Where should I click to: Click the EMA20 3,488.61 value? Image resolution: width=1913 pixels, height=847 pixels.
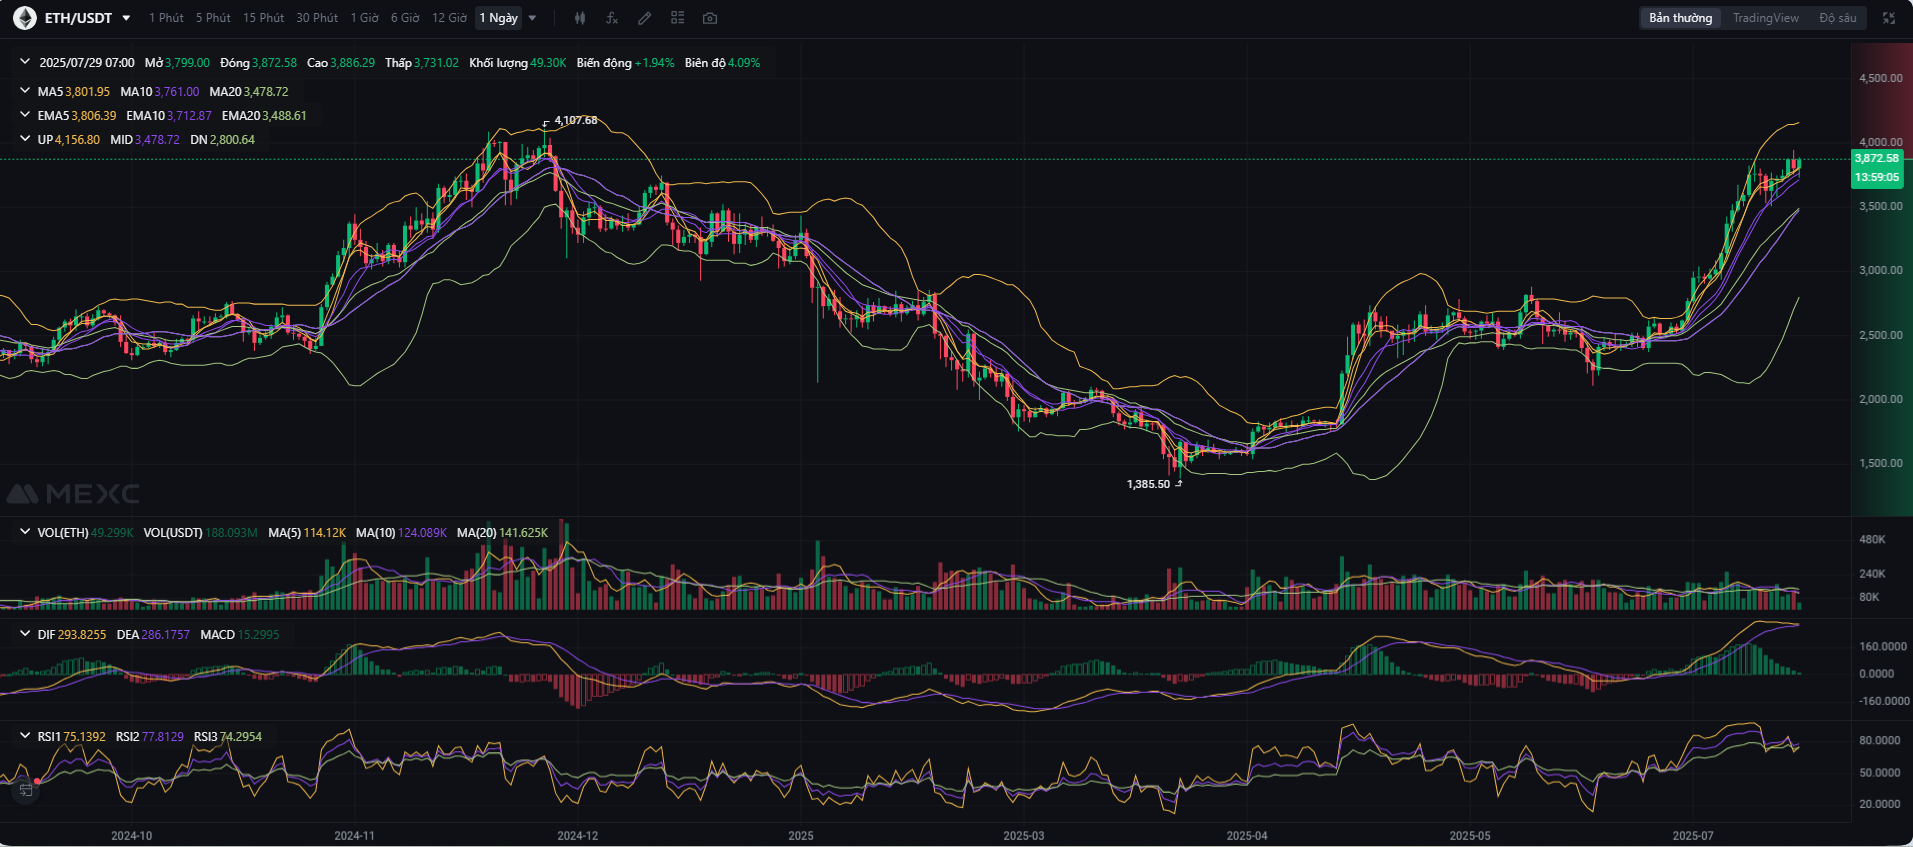tap(264, 115)
